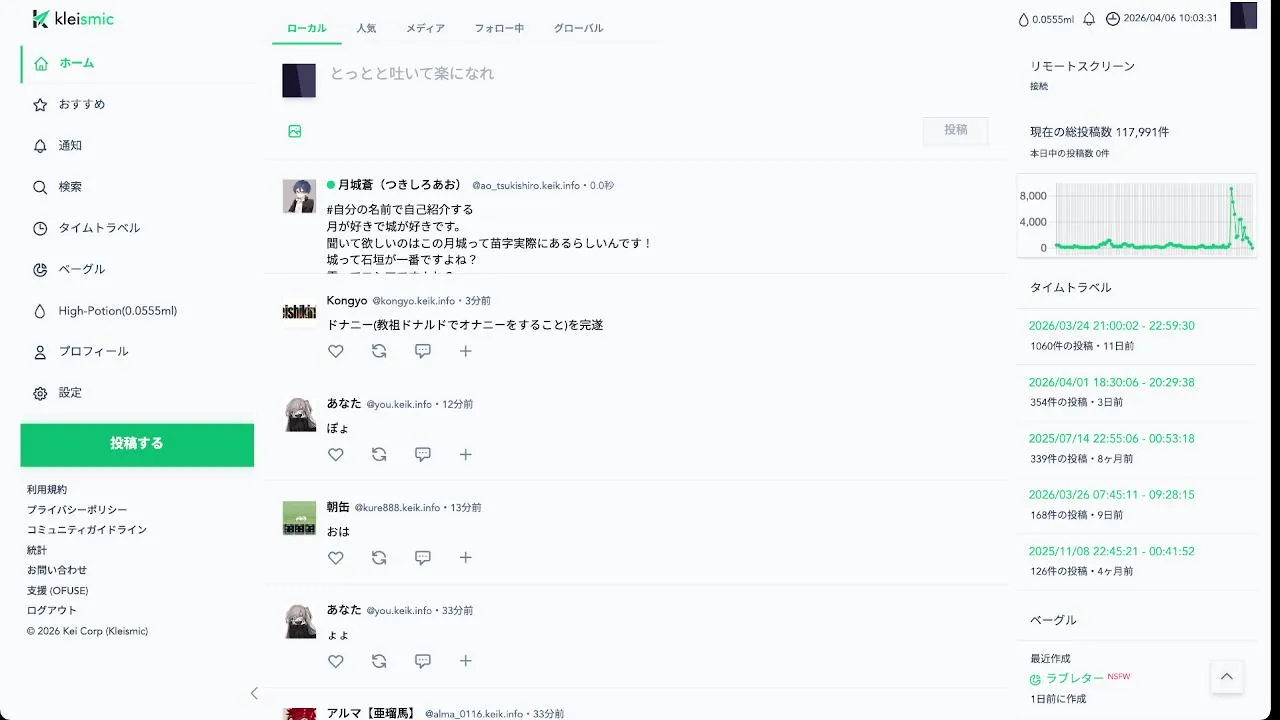Collapse the left sidebar with chevron

[x=254, y=693]
